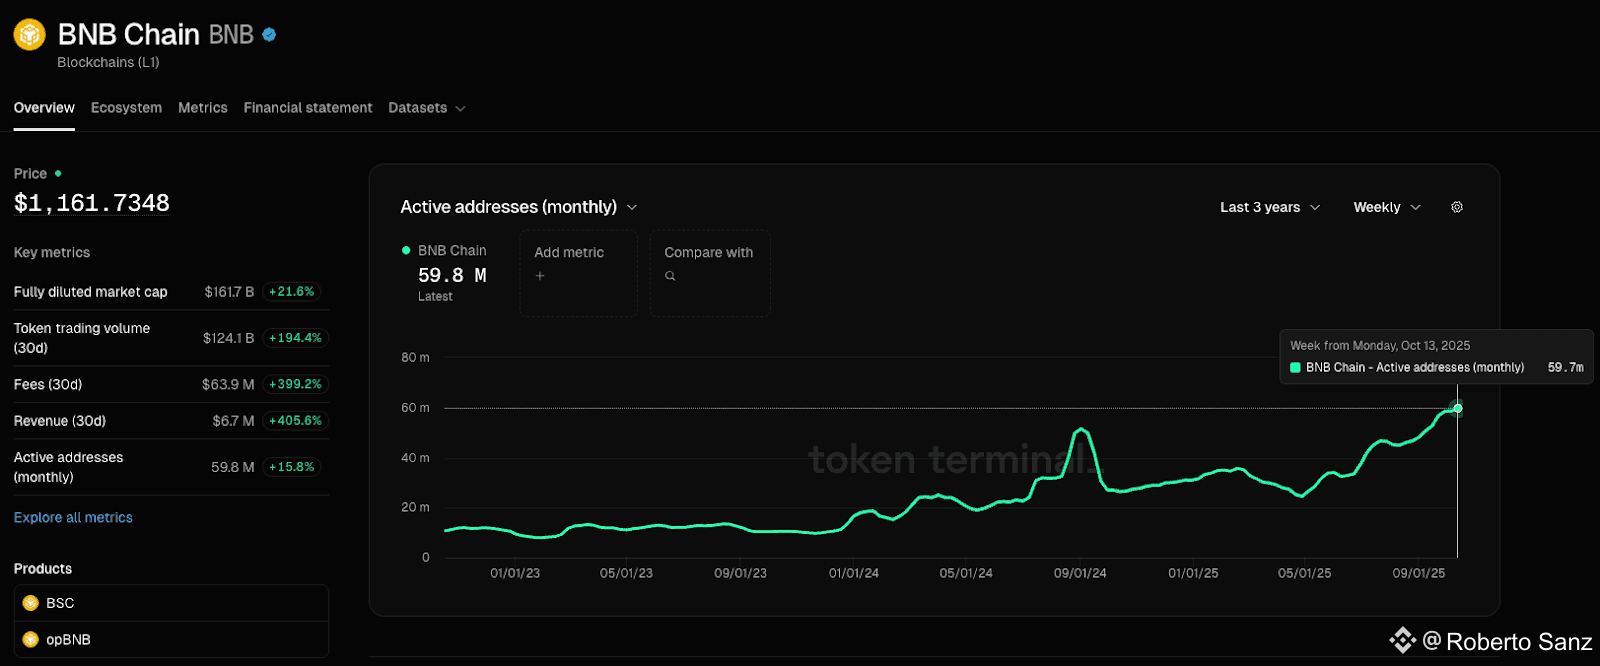Open chart settings gear icon
Screen dimensions: 1600x666
click(x=1457, y=207)
